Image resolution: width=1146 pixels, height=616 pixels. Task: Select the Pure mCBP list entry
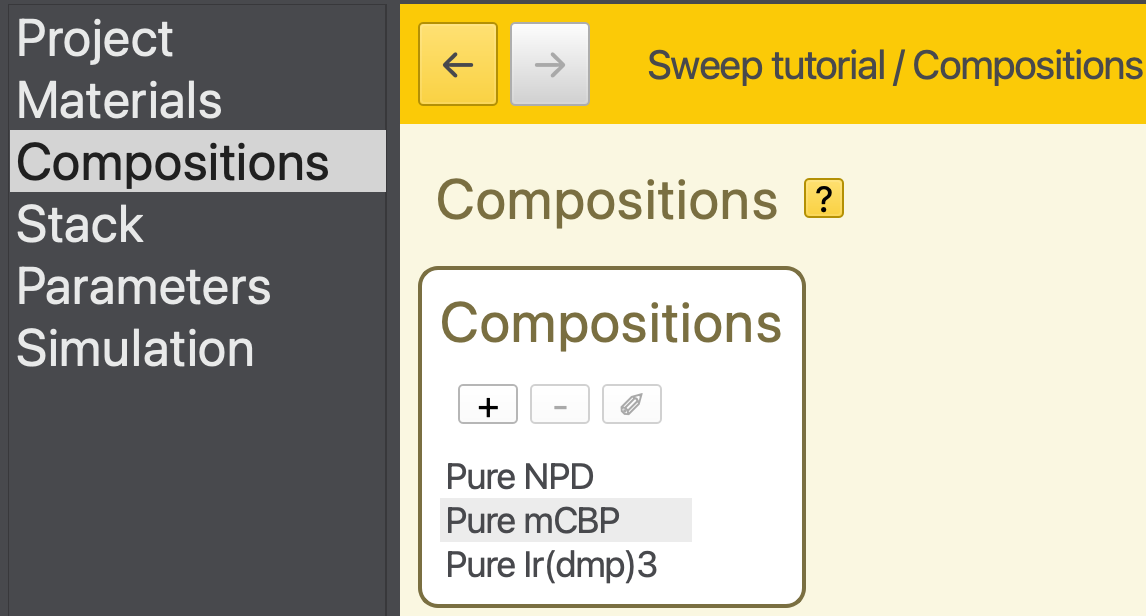[533, 521]
